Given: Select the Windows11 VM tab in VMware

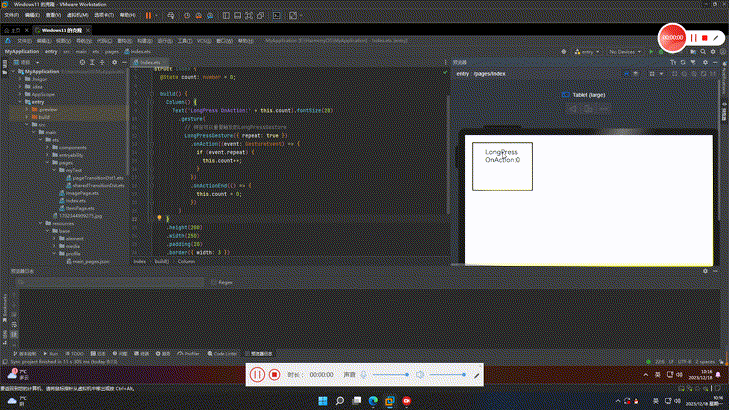Looking at the screenshot, I should 60,31.
